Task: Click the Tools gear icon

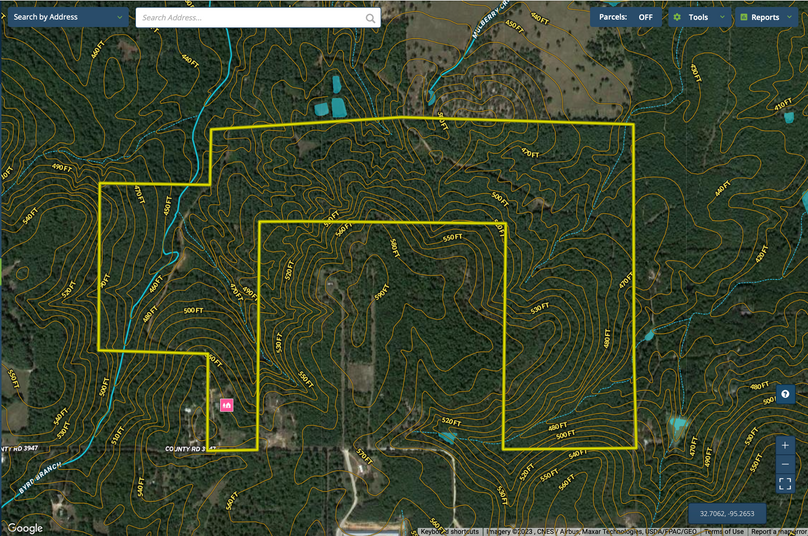Action: [x=677, y=17]
